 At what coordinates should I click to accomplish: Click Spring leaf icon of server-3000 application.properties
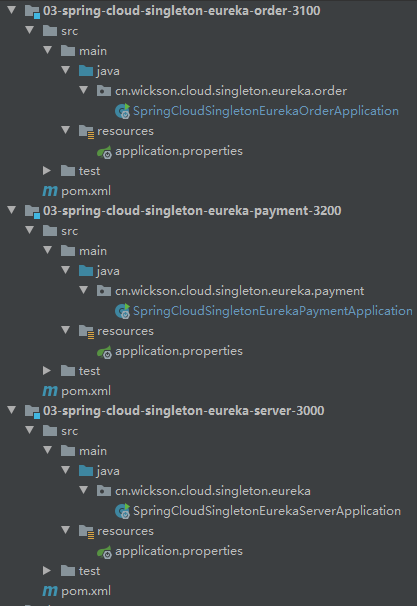(x=104, y=552)
